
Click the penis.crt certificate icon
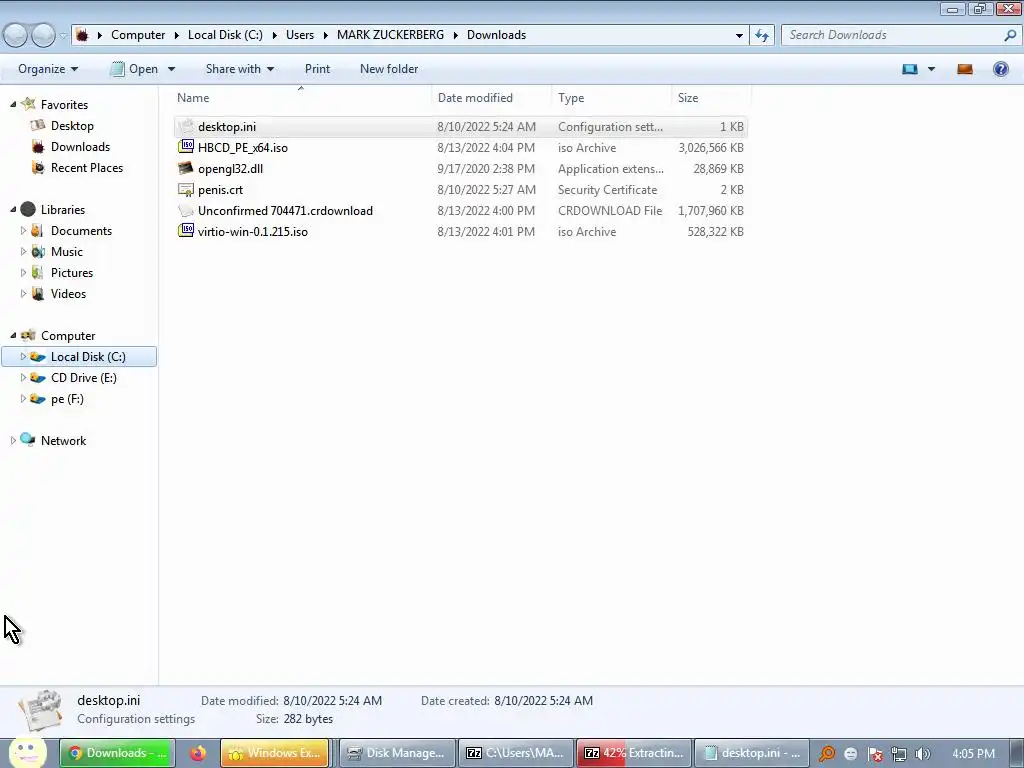click(x=186, y=189)
